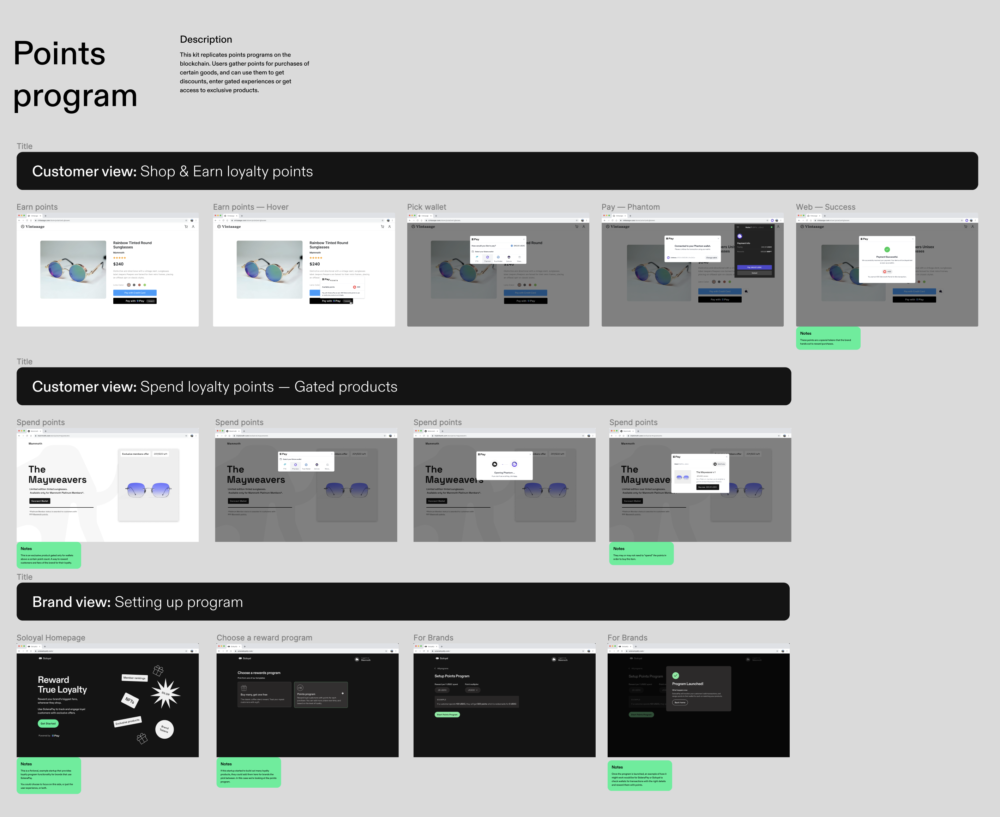The image size is (1000, 817).
Task: Click the Brand Tokens circle on Soloyal Homepage
Action: click(x=165, y=728)
